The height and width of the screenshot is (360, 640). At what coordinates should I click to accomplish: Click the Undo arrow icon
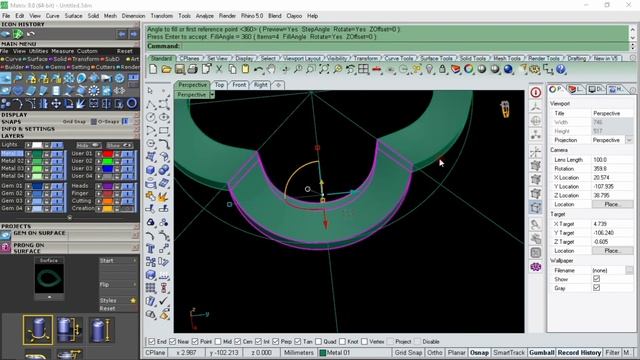(258, 69)
